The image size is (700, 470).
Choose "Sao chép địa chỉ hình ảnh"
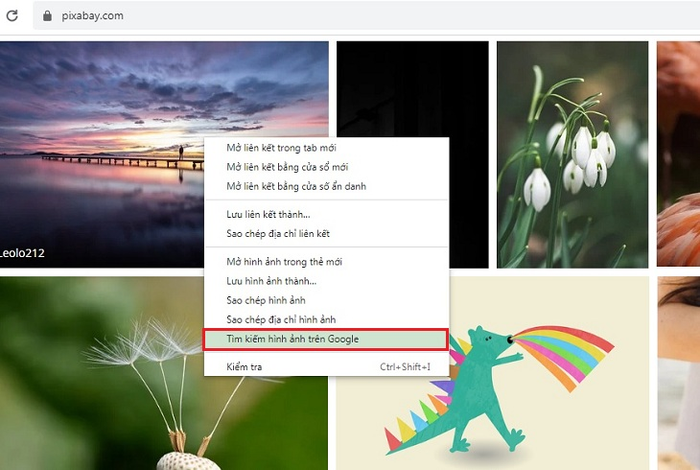point(326,319)
